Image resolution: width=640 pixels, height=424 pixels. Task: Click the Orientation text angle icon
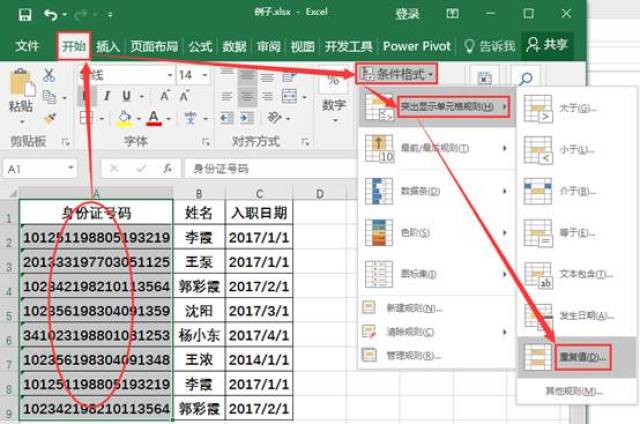click(x=274, y=118)
